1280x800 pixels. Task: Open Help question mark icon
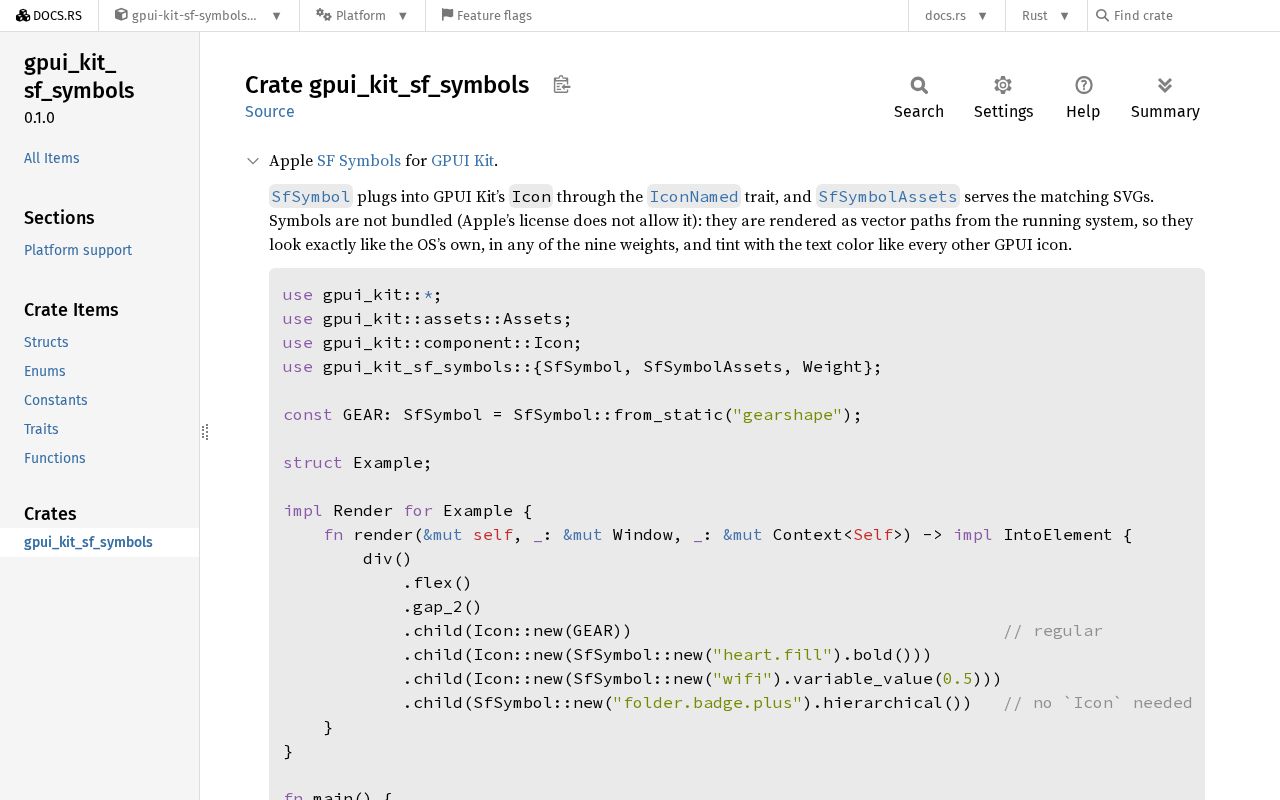pos(1083,86)
